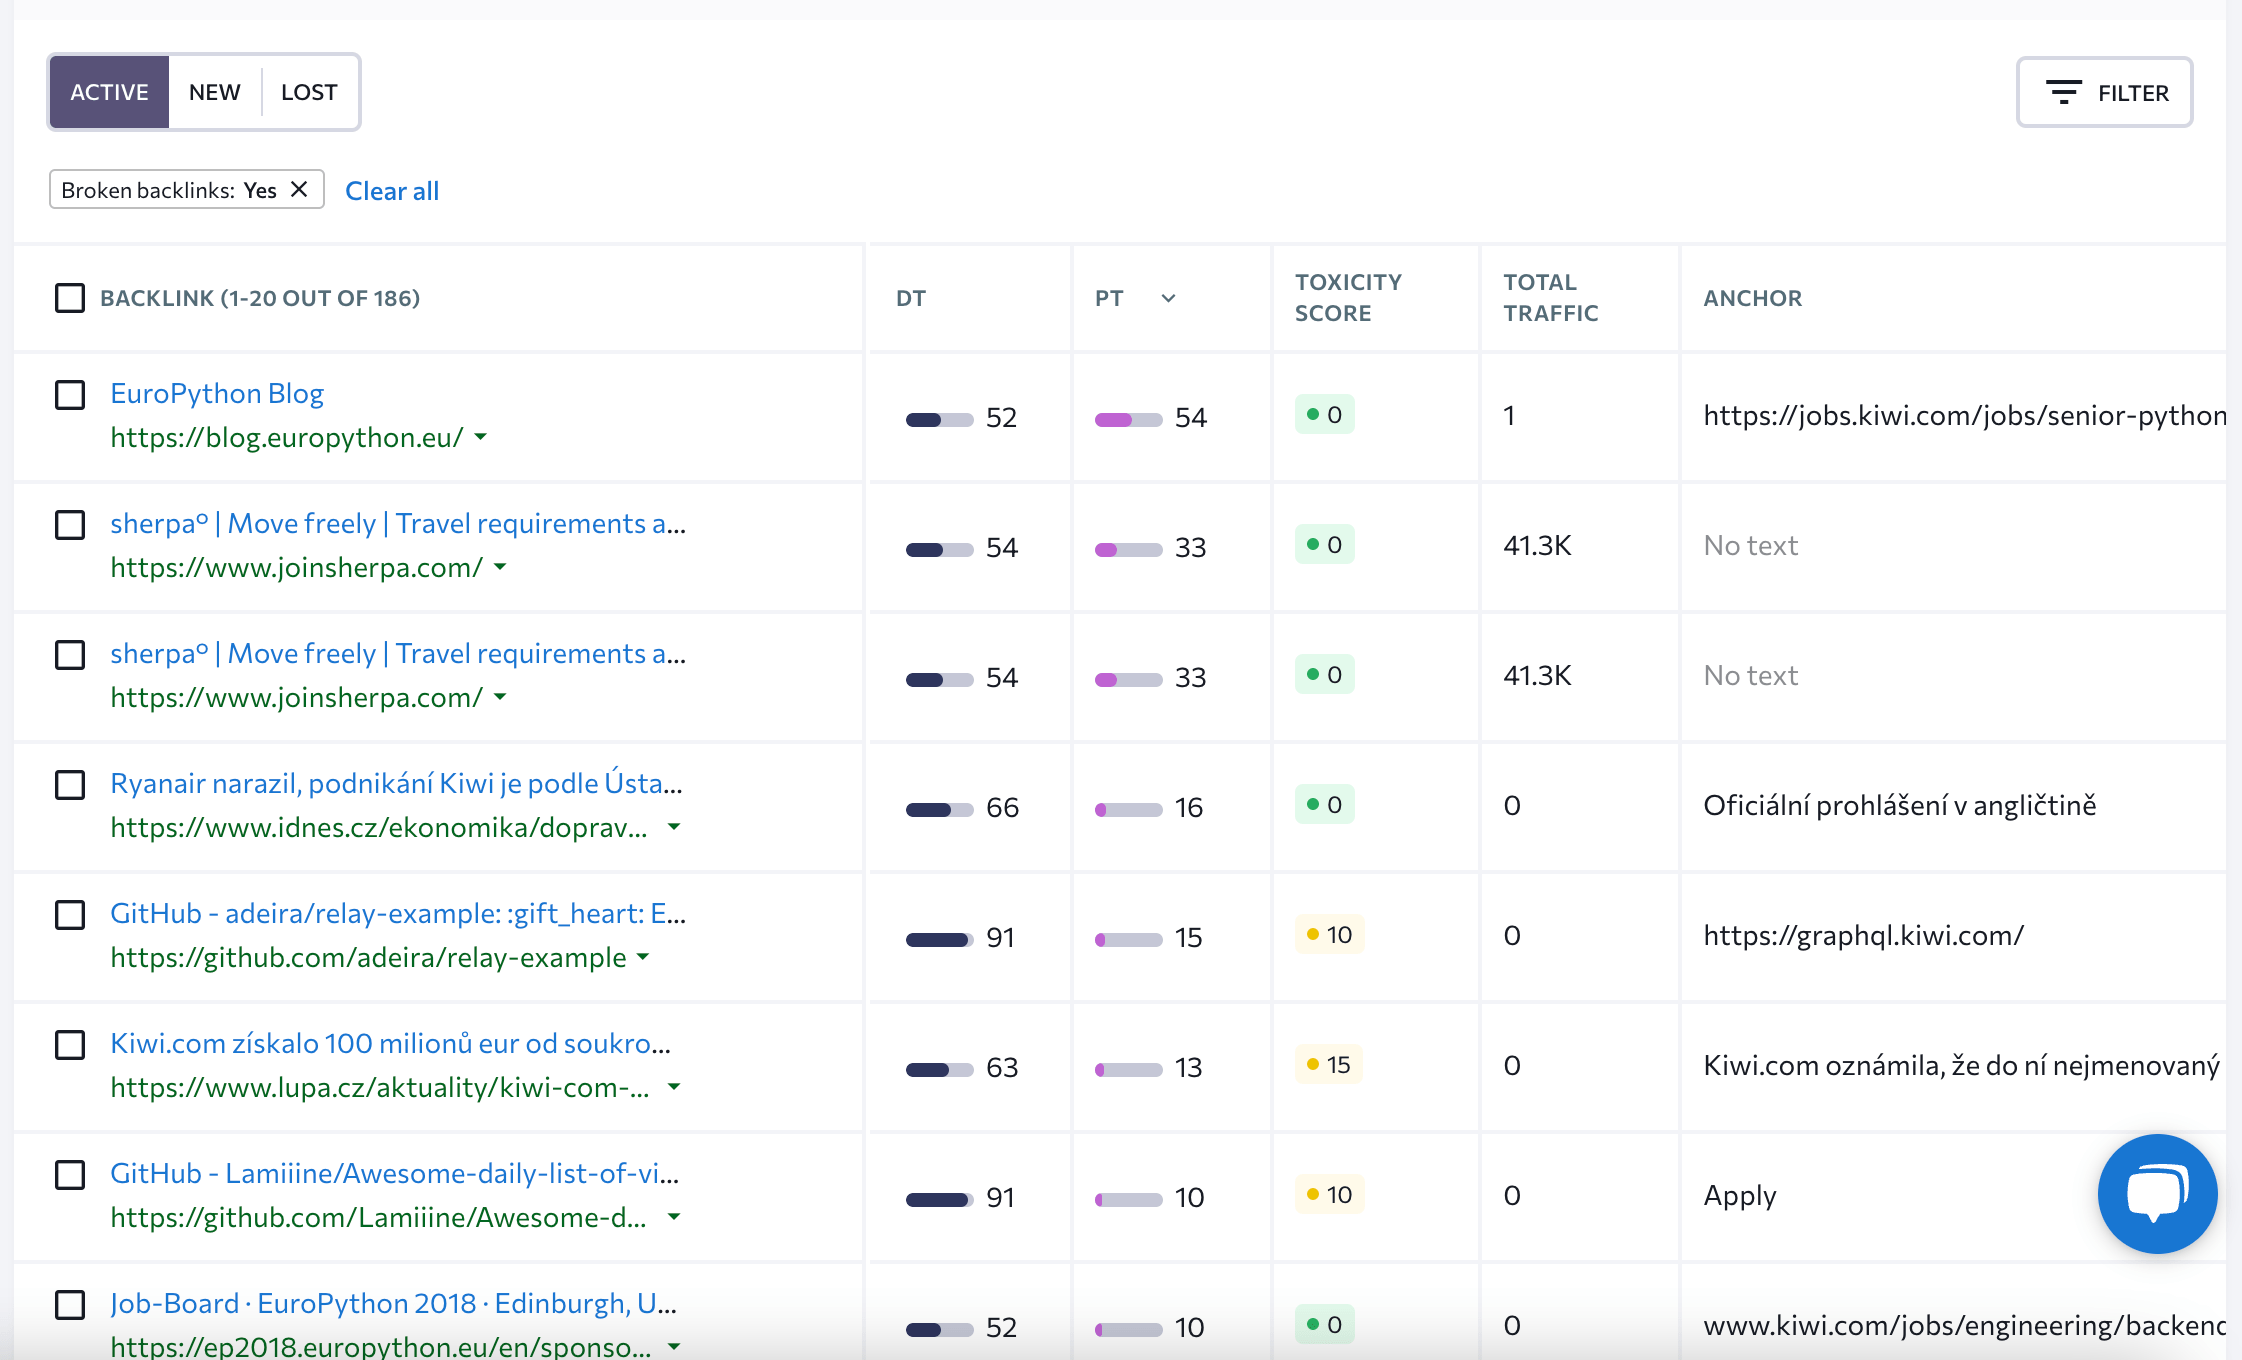This screenshot has height=1360, width=2242.
Task: Switch to the NEW tab
Action: click(x=213, y=91)
